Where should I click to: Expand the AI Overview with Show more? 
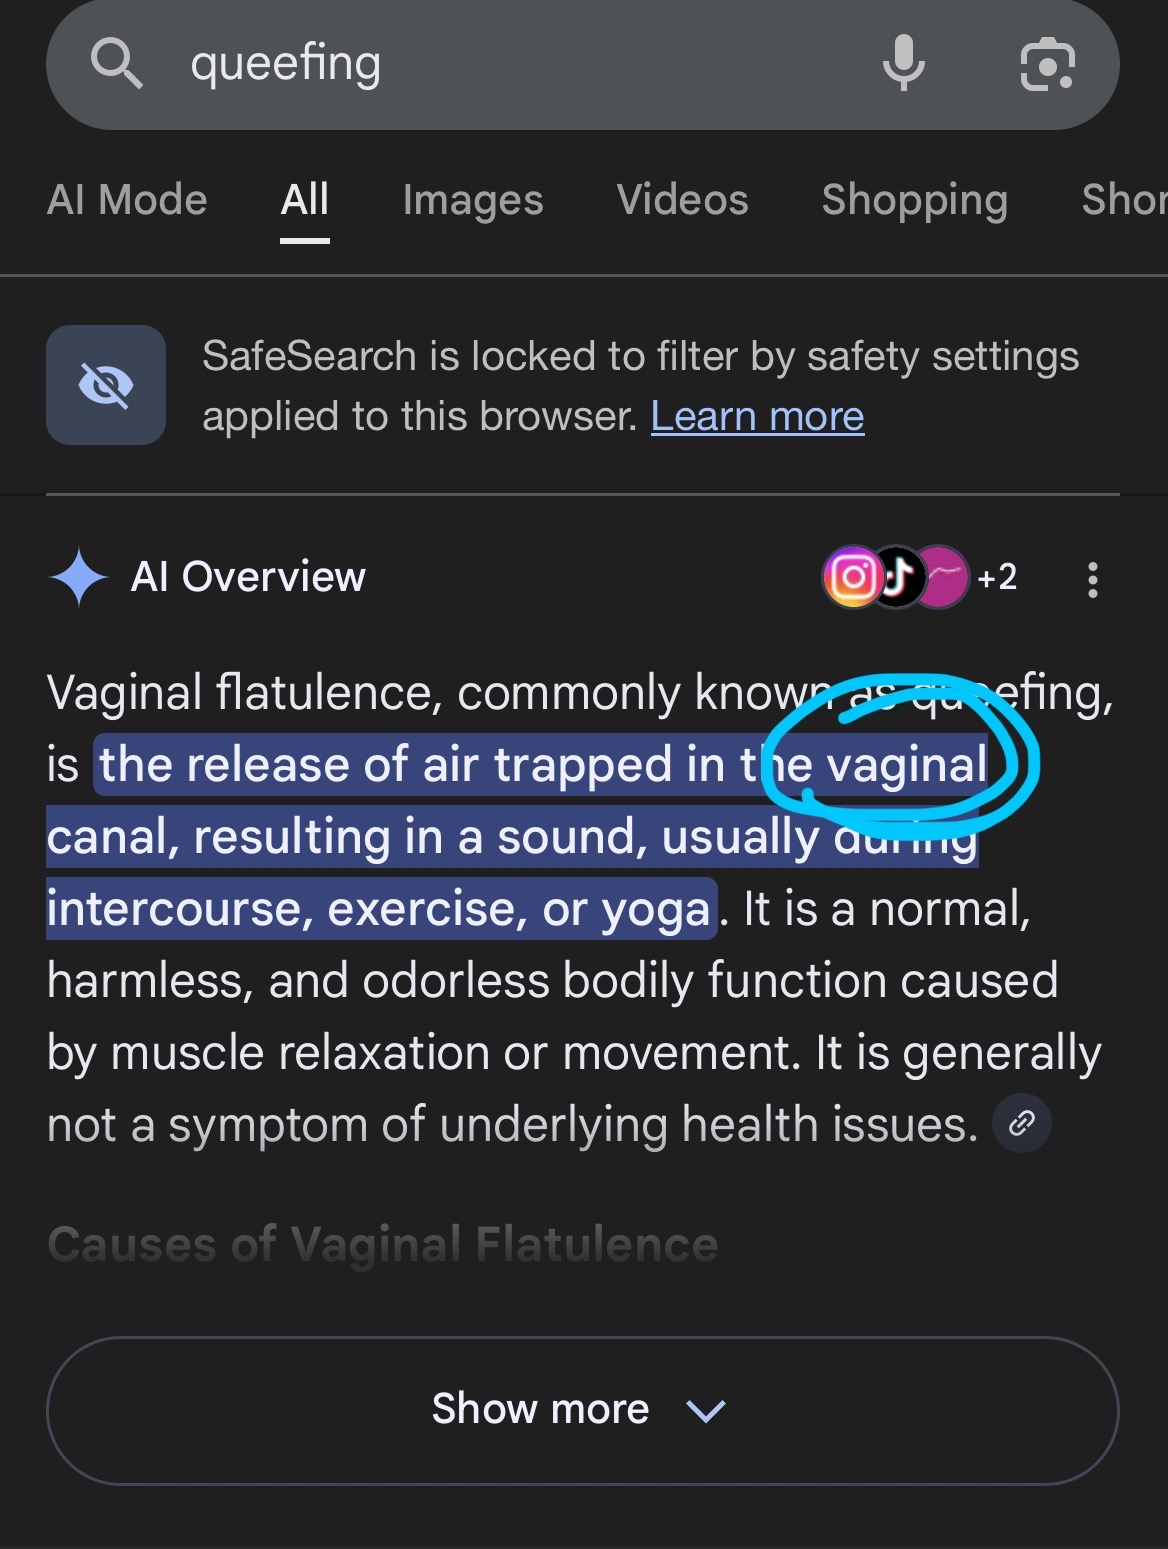(541, 1409)
